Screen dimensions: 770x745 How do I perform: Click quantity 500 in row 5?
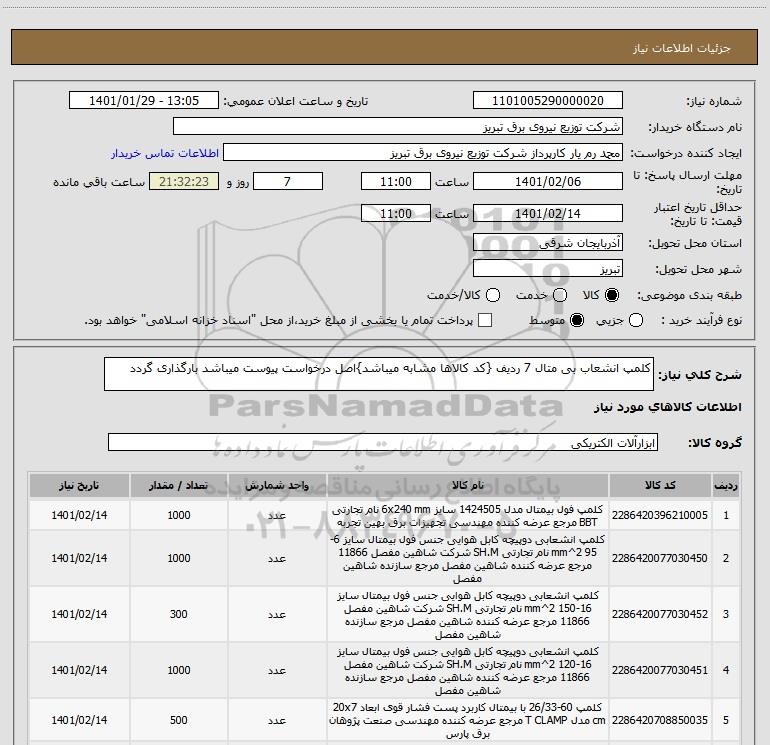(x=179, y=720)
